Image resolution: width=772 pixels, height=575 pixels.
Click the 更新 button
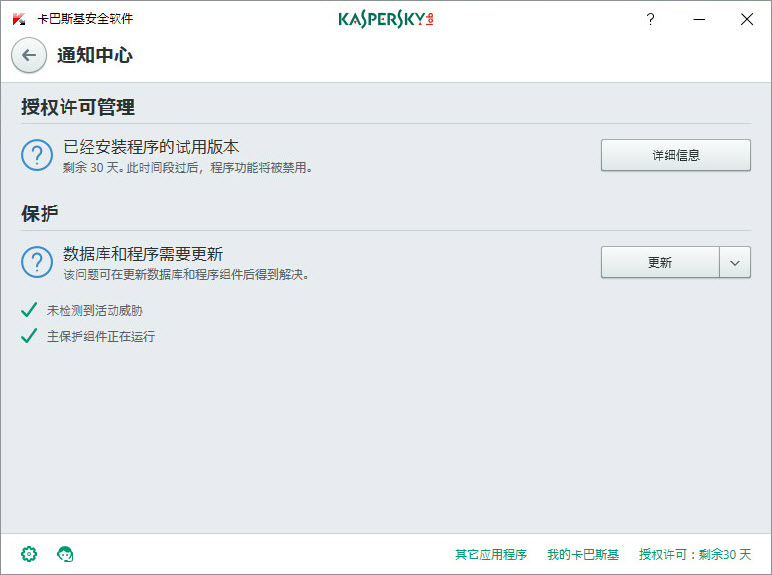(x=660, y=262)
